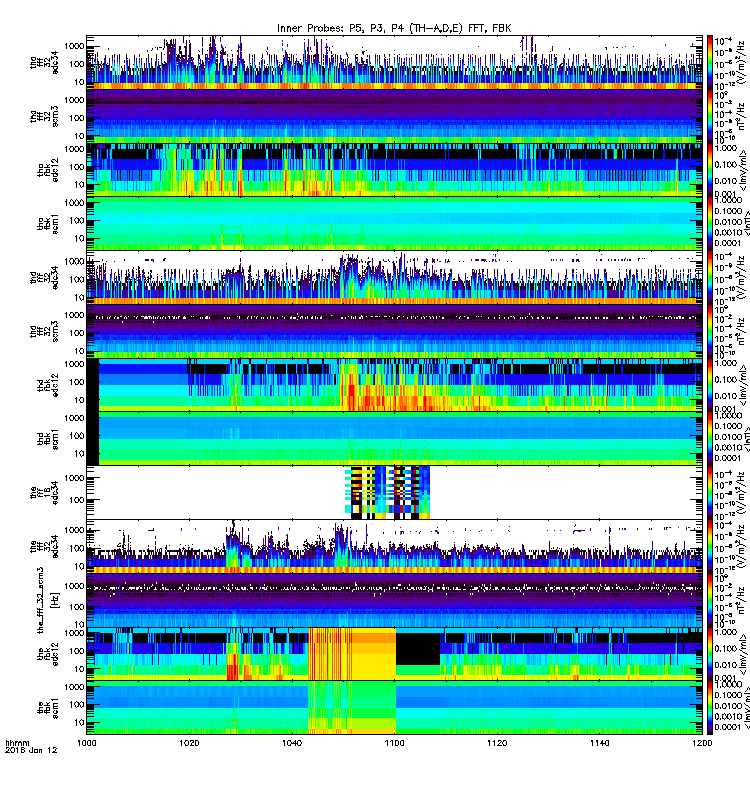Click the the_fff_32_scm3 spectrogram panel
Screen dimensions: 750x800
(x=394, y=600)
